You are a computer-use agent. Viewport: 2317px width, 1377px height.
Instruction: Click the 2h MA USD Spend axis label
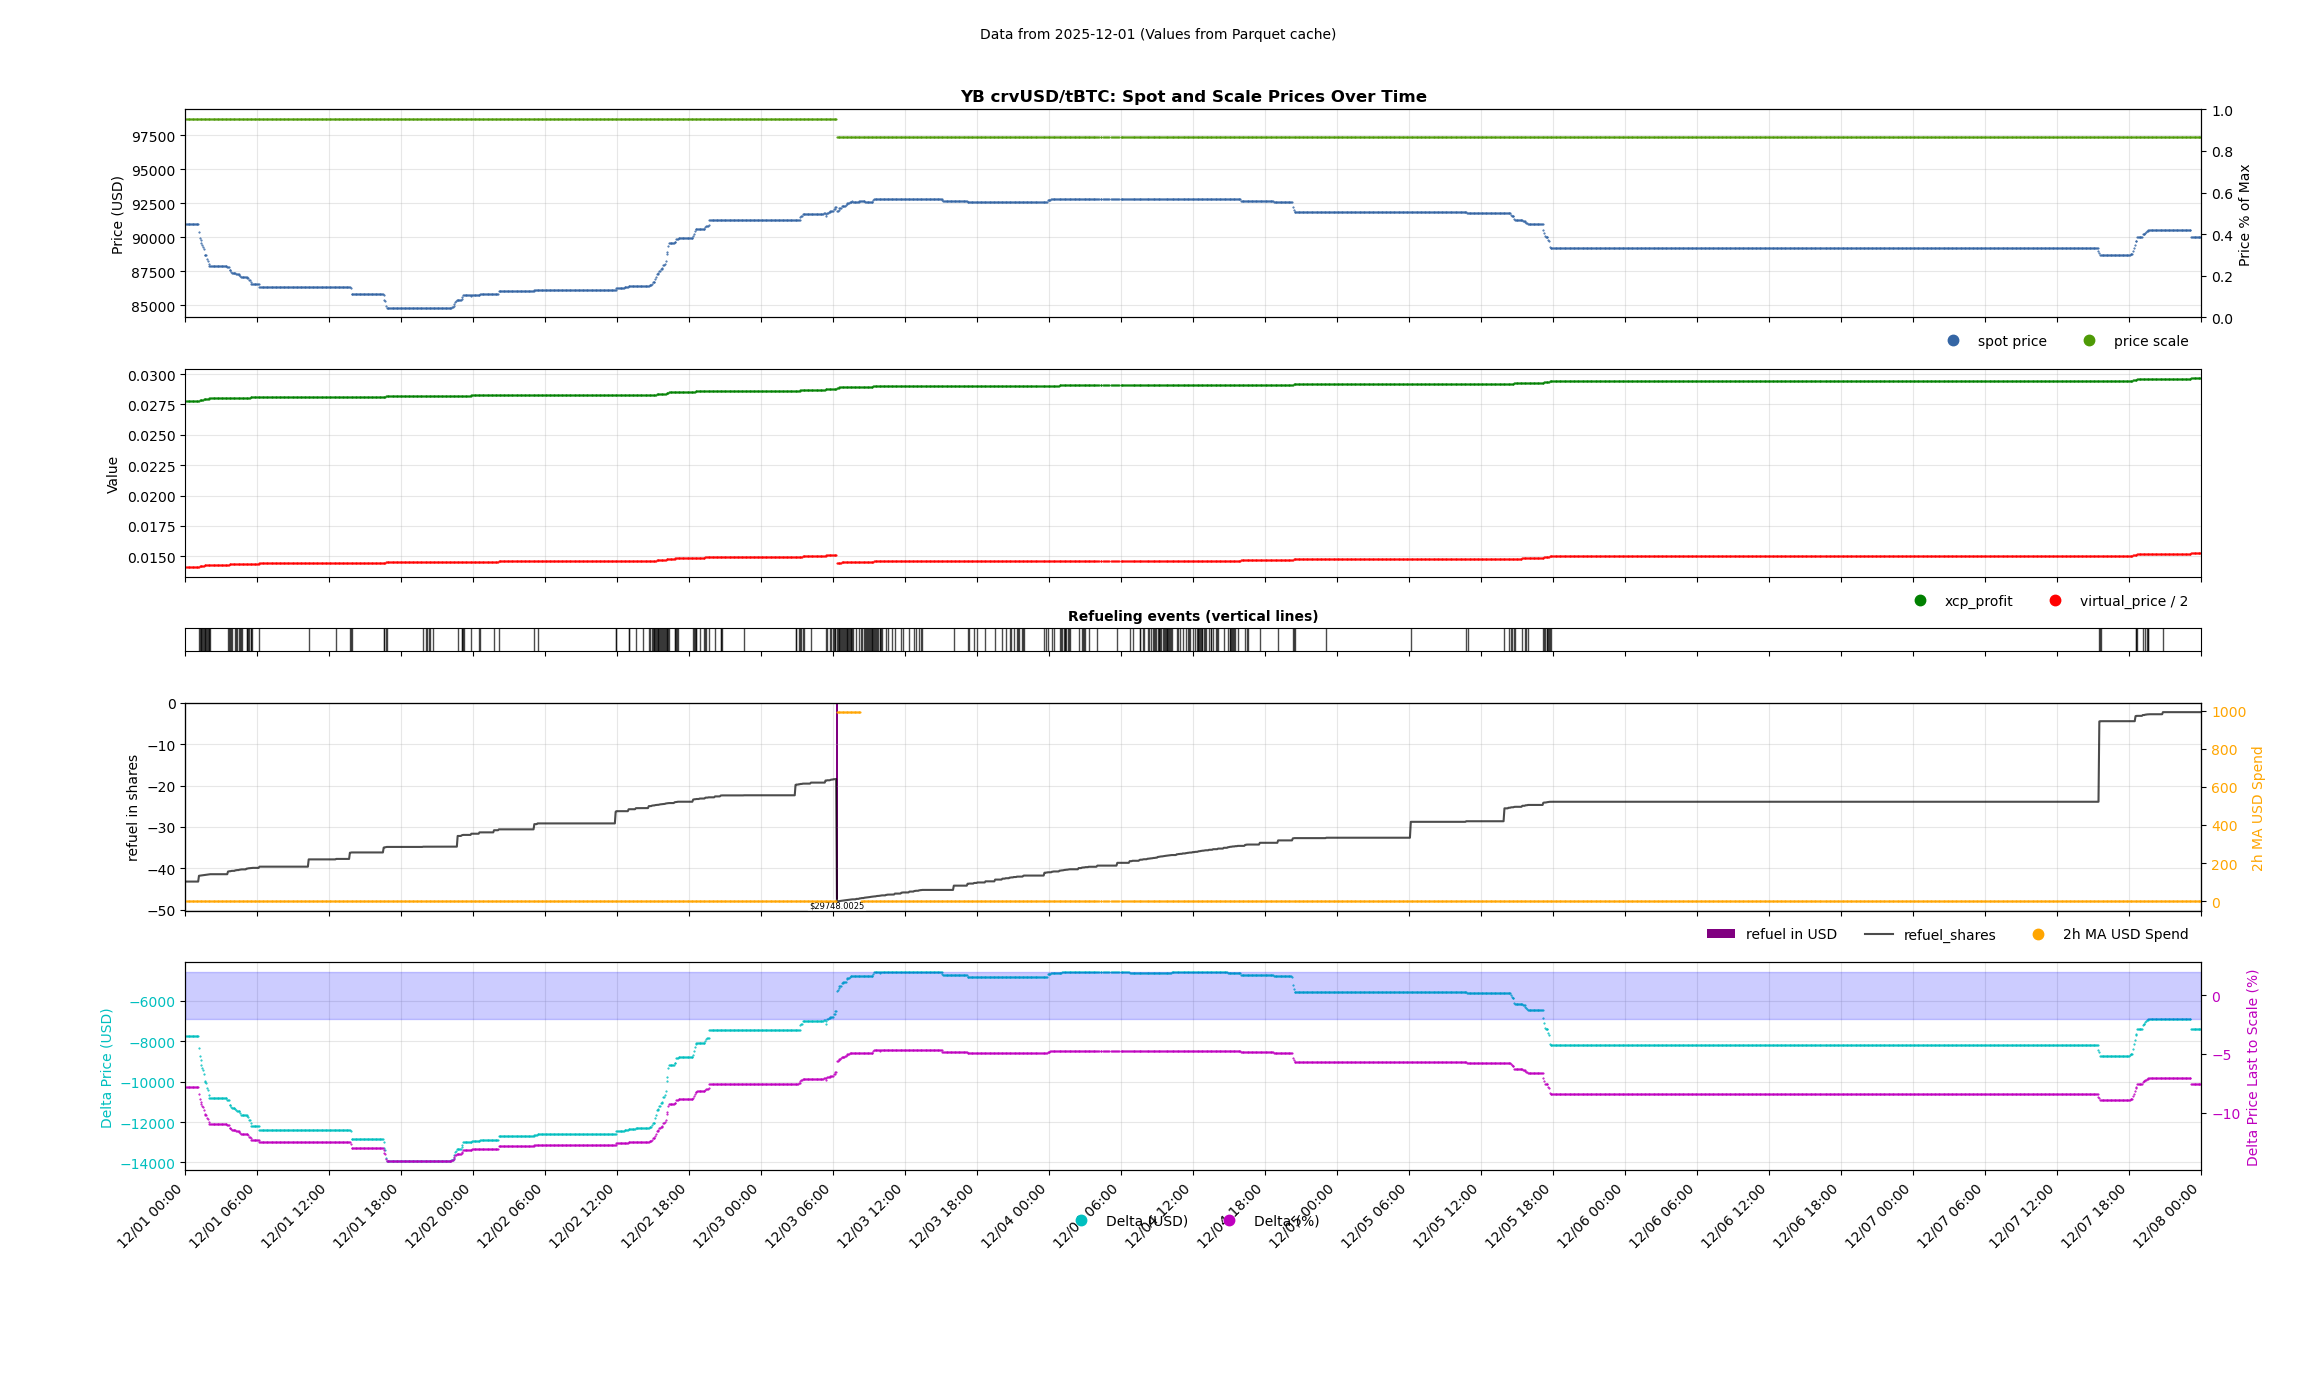pyautogui.click(x=2257, y=808)
